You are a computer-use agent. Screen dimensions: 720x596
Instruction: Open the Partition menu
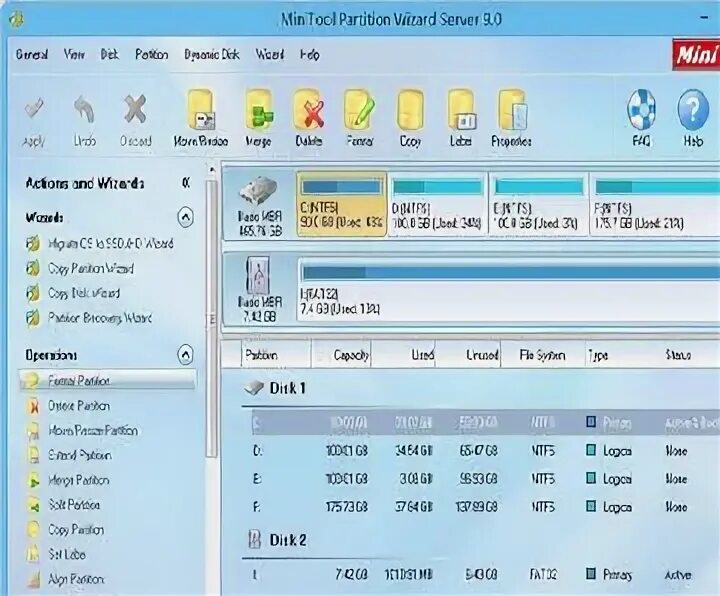[x=152, y=55]
